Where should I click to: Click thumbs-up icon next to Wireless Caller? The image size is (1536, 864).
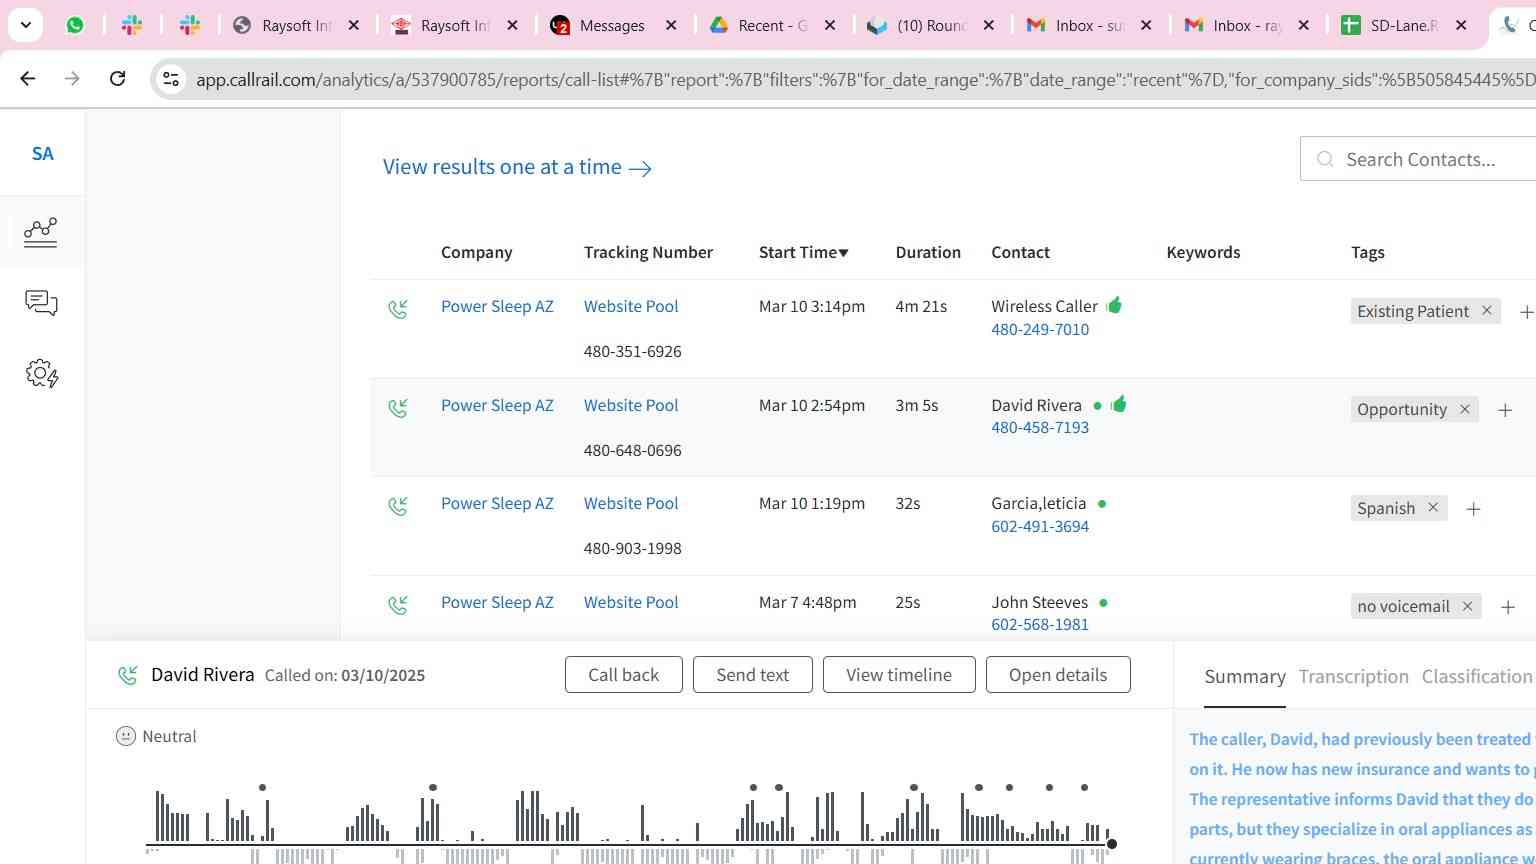pyautogui.click(x=1114, y=305)
